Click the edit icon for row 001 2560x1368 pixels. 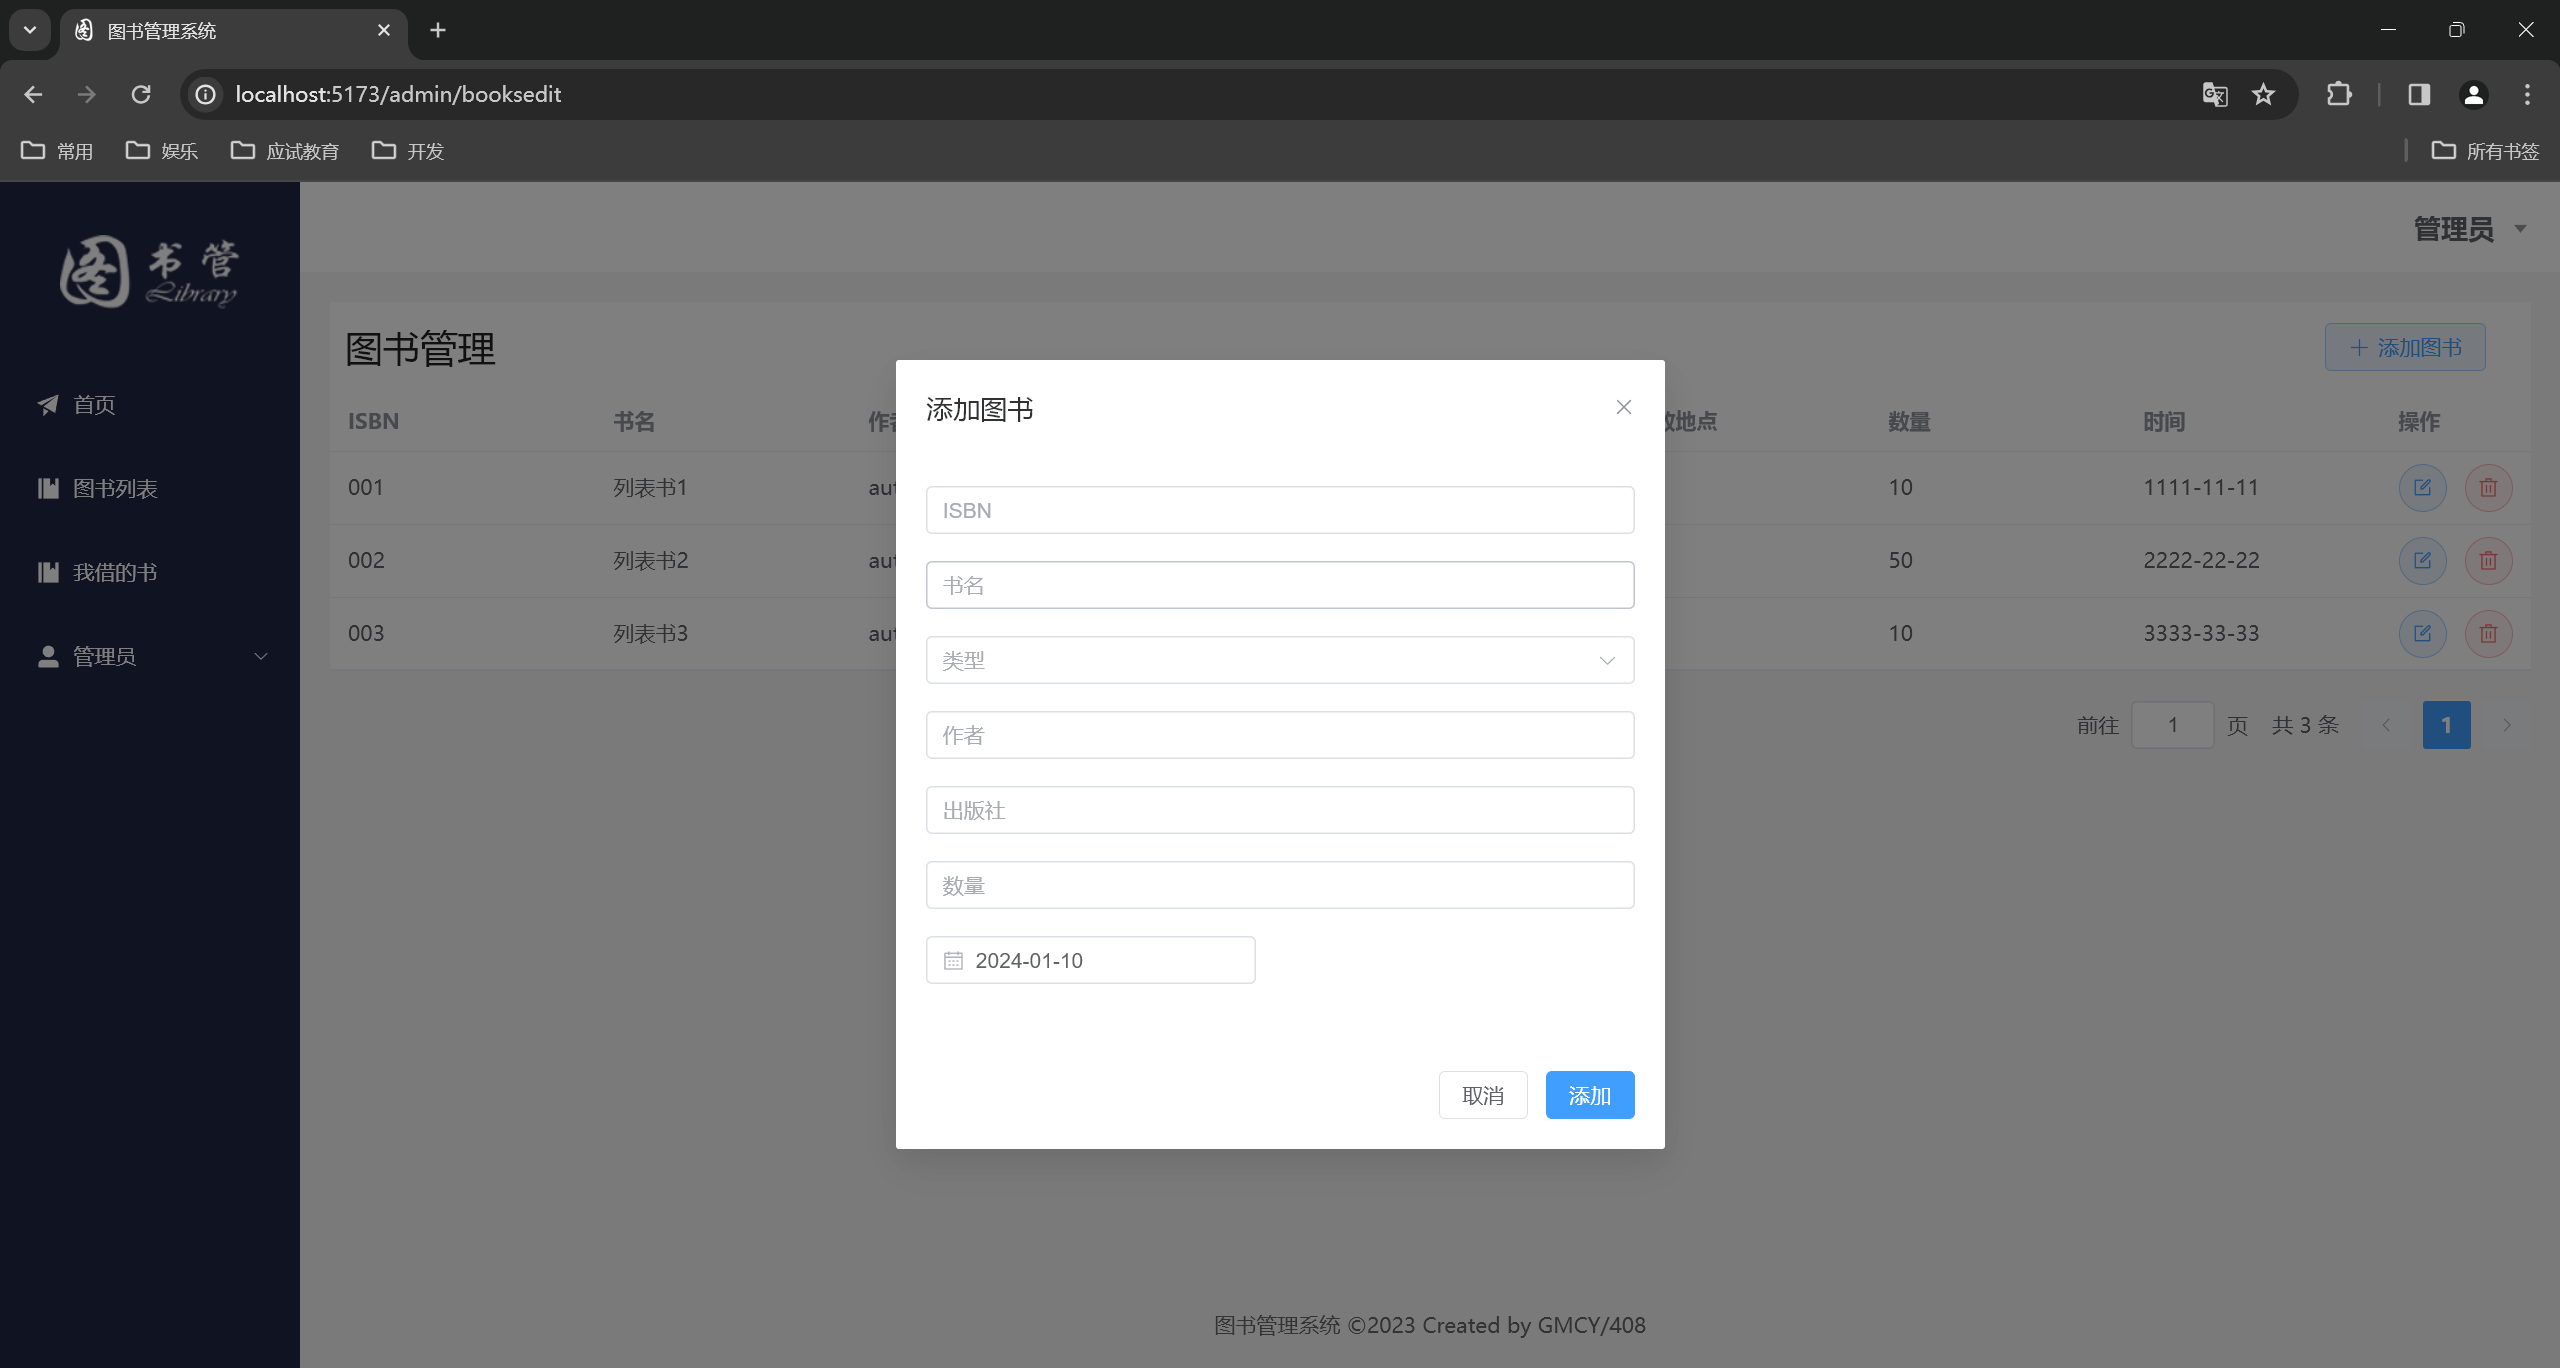pos(2422,487)
